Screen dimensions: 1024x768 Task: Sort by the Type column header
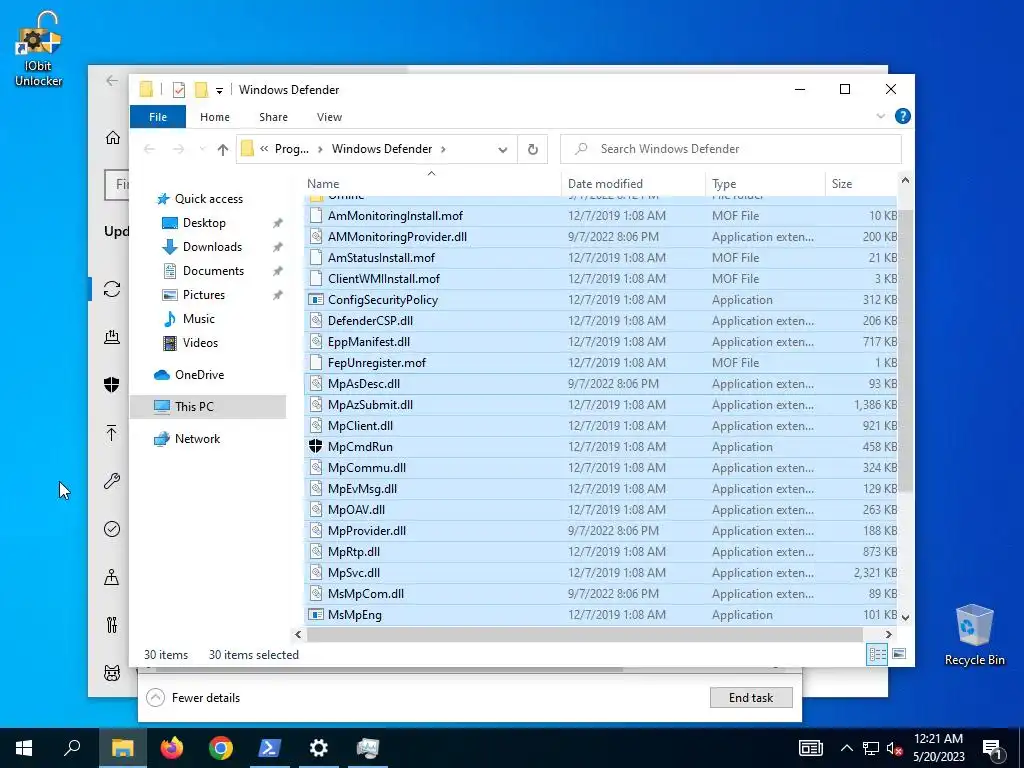tap(765, 184)
